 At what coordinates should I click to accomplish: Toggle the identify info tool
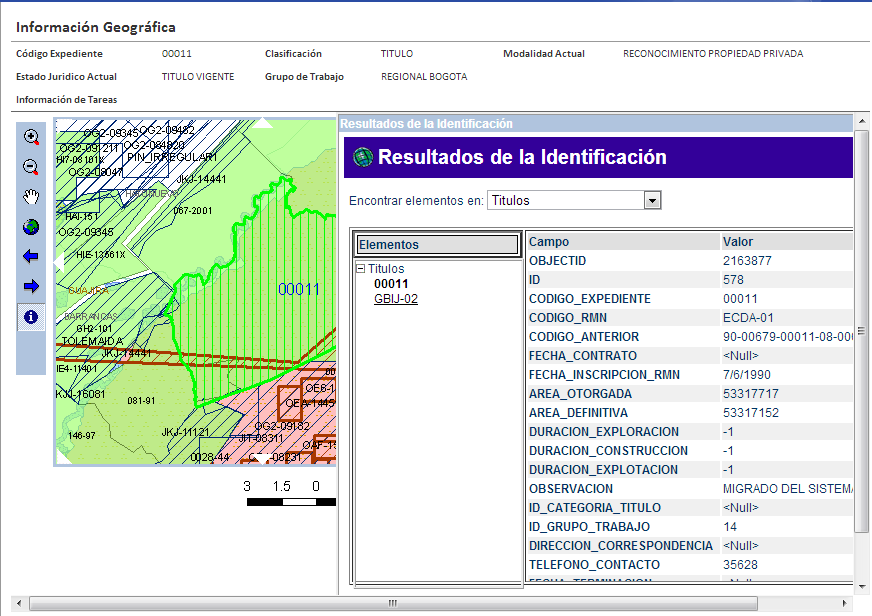(x=31, y=317)
